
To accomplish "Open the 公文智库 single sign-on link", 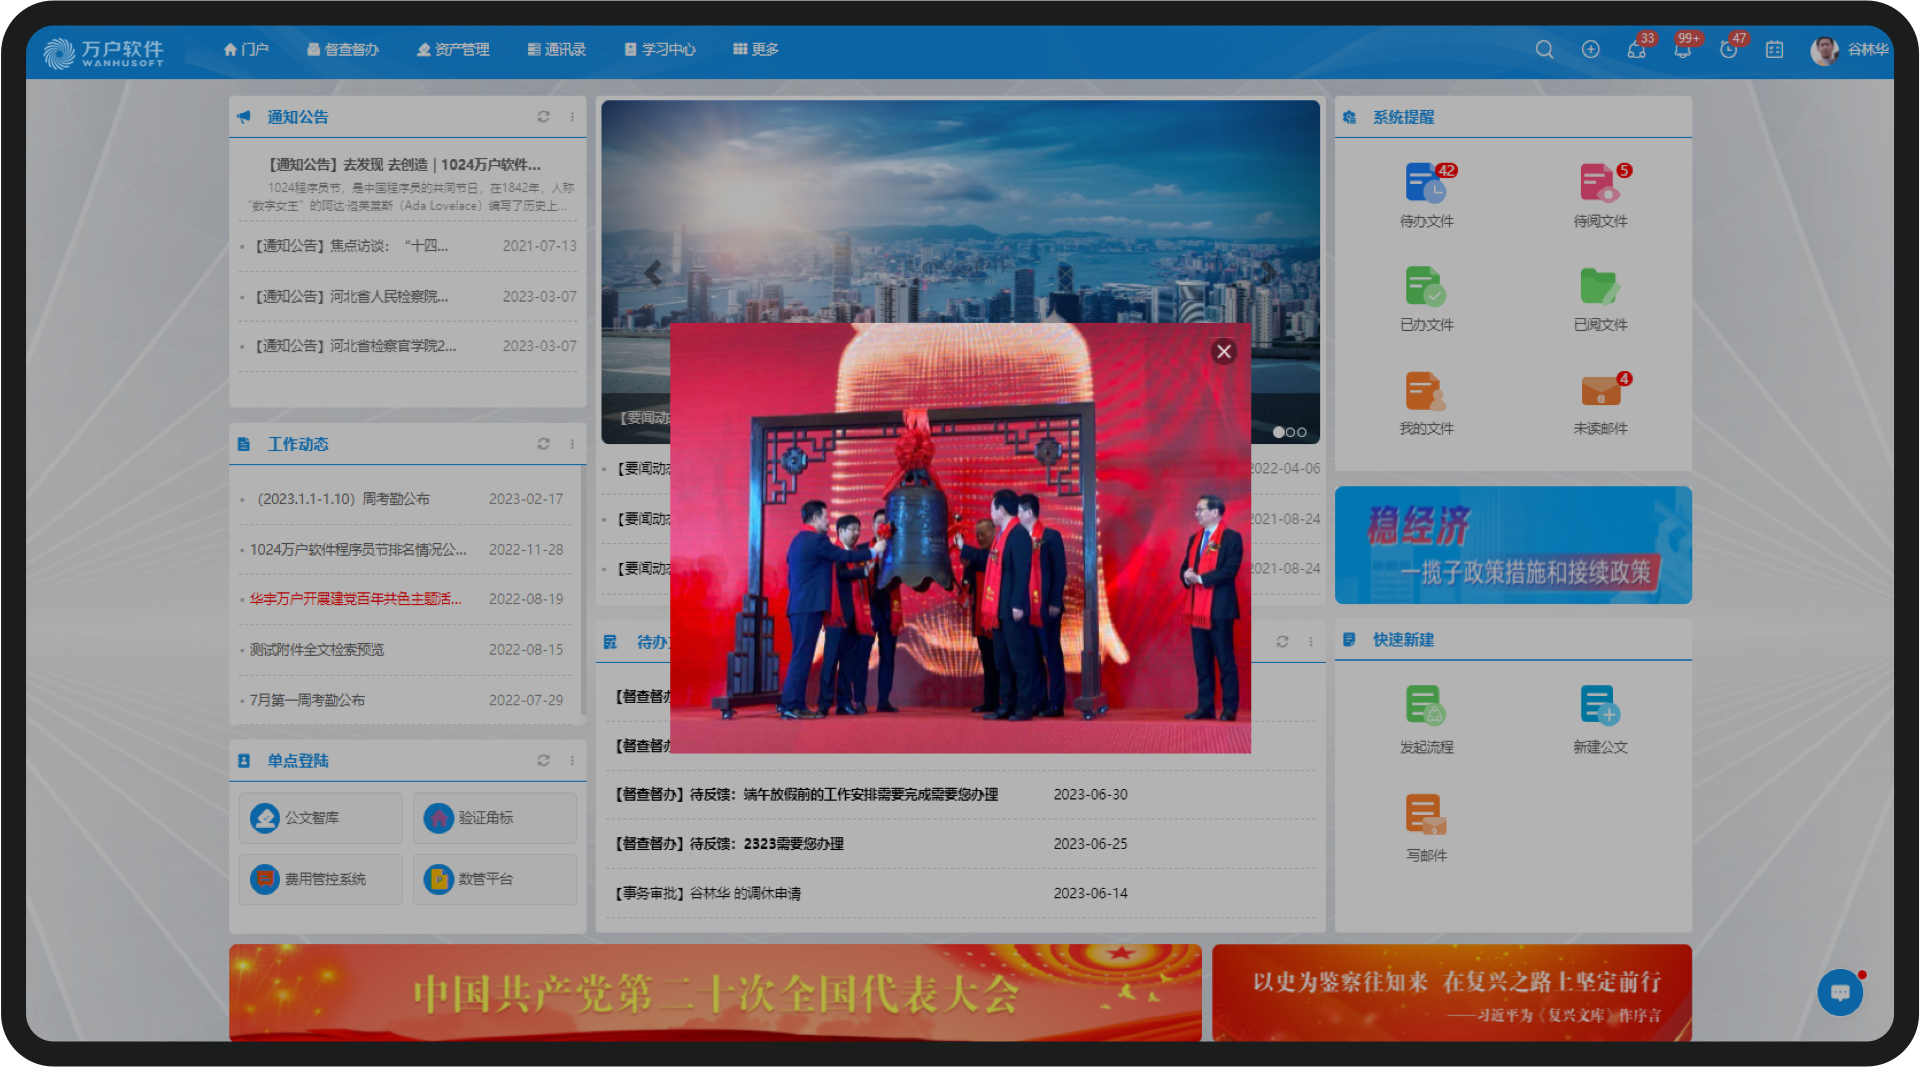I will tap(320, 818).
